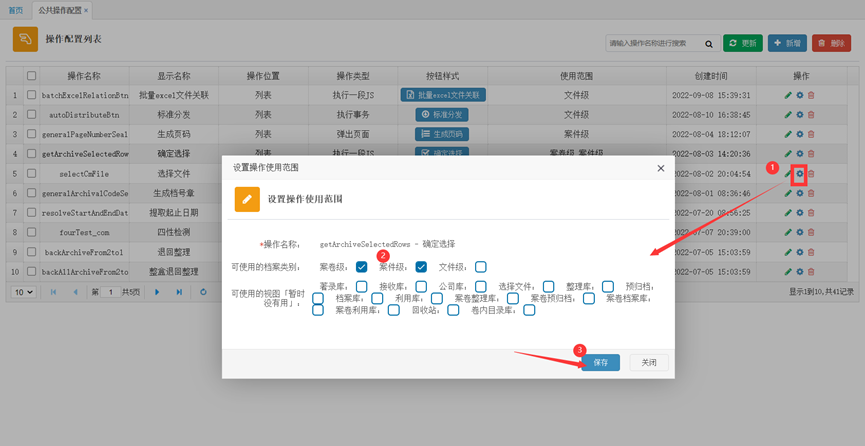Click the 关闭 button in dialog
Screen dimensions: 865x446
coord(649,363)
